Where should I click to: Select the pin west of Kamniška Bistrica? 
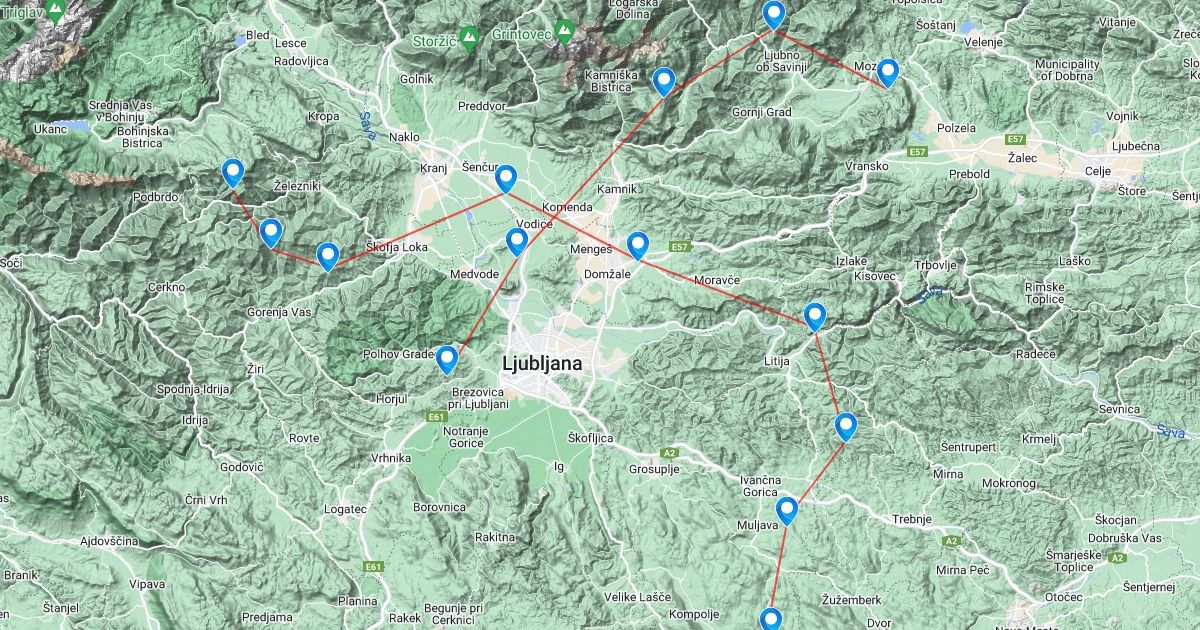point(663,82)
